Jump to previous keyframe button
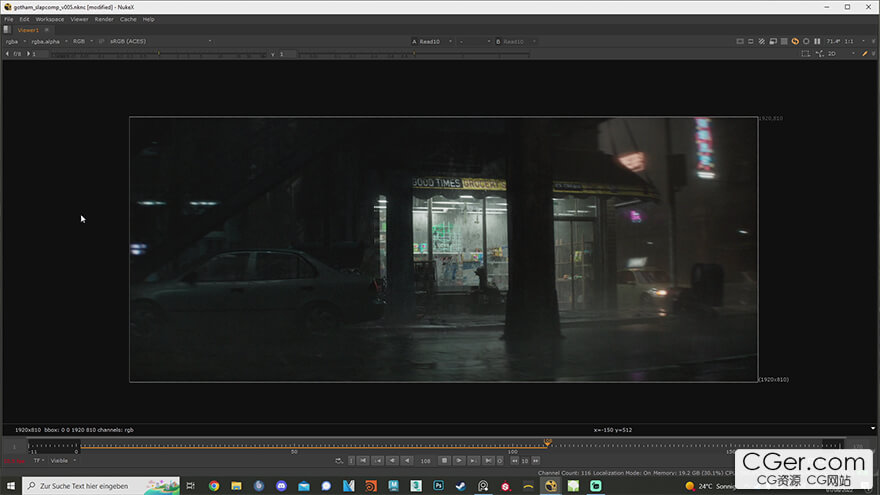The width and height of the screenshot is (880, 495). 378,461
